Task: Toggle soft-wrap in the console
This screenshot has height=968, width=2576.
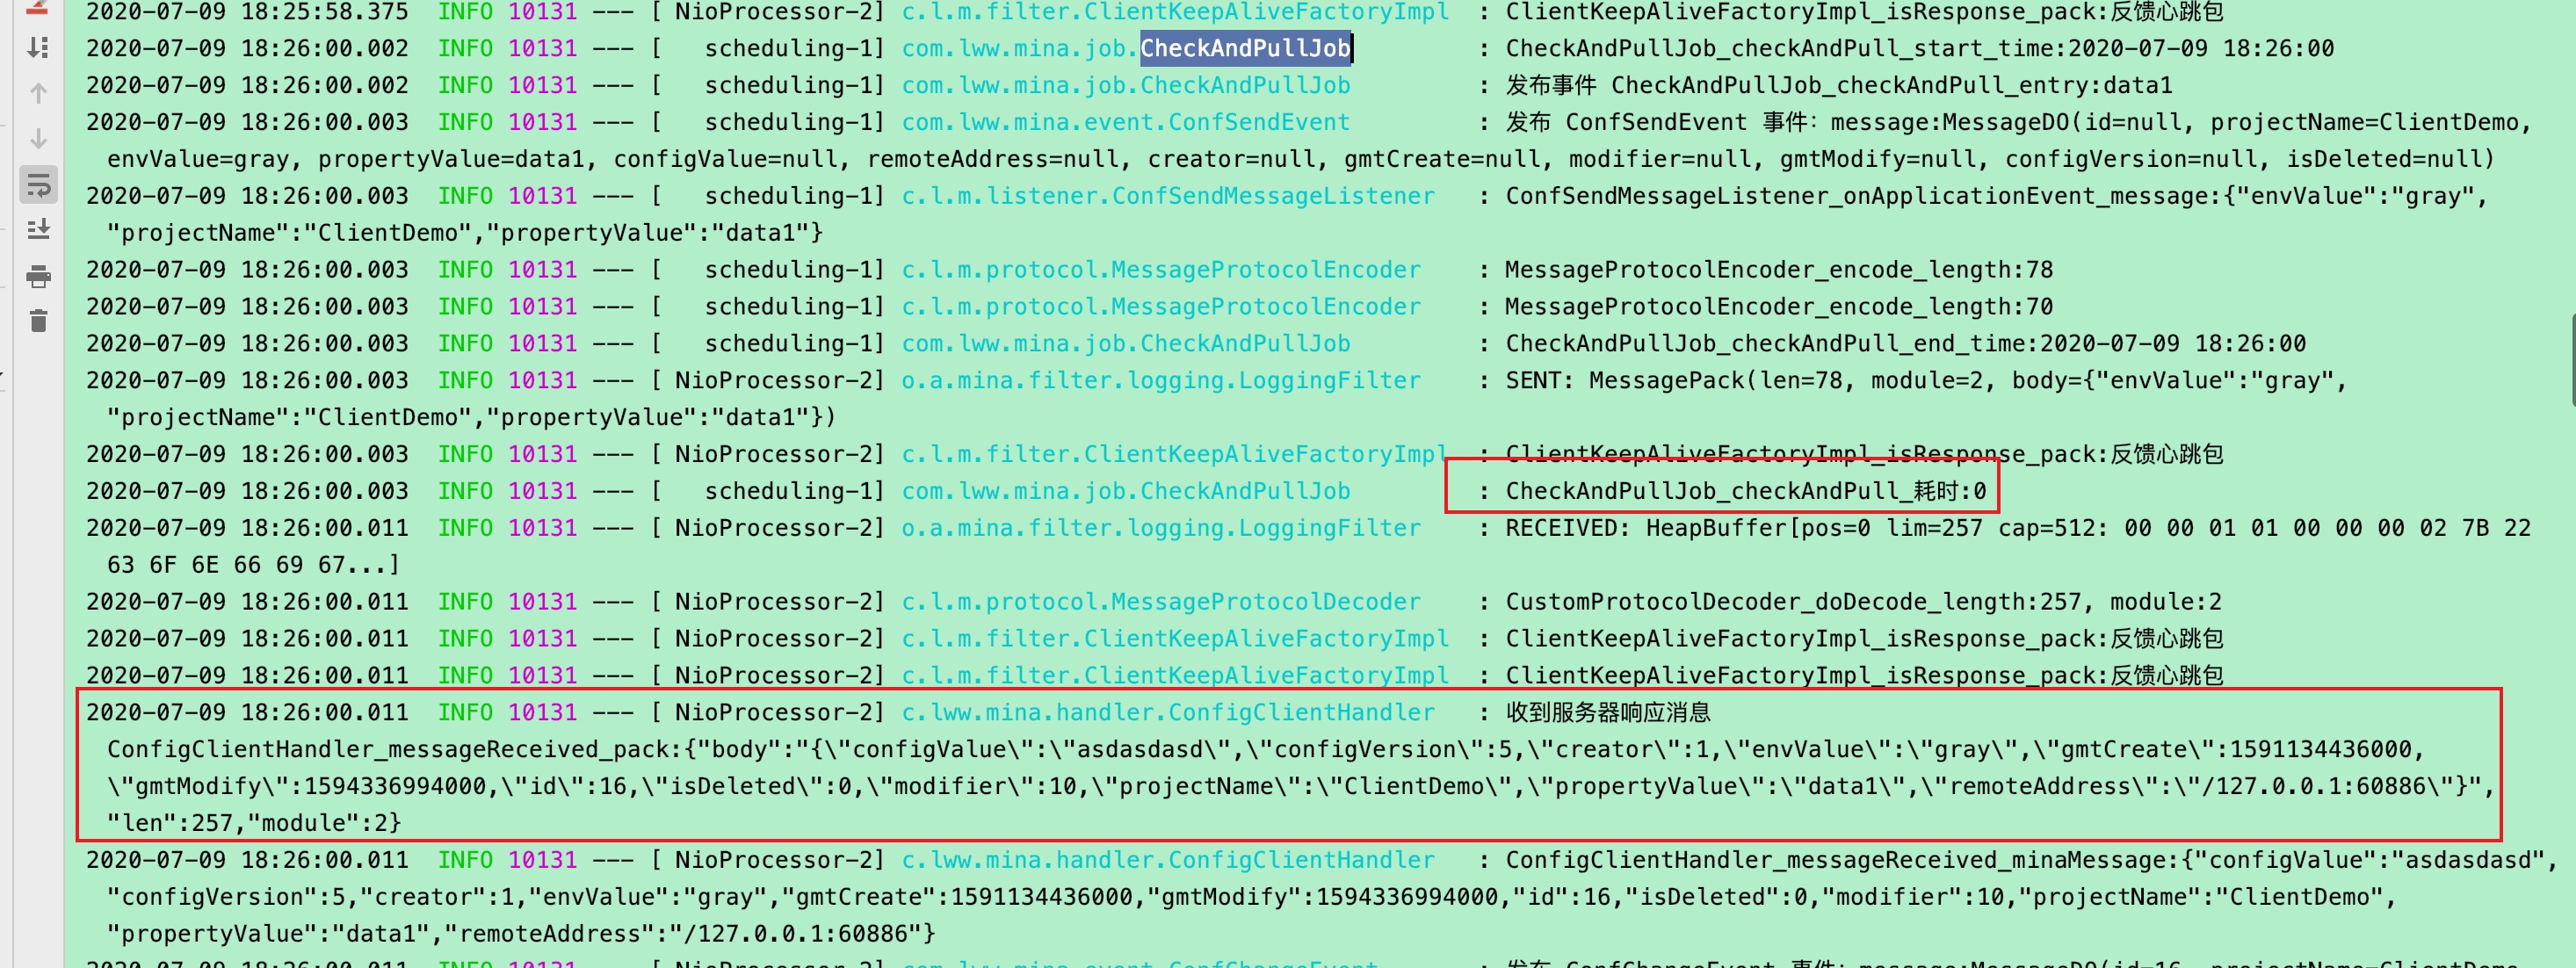Action: pyautogui.click(x=38, y=185)
